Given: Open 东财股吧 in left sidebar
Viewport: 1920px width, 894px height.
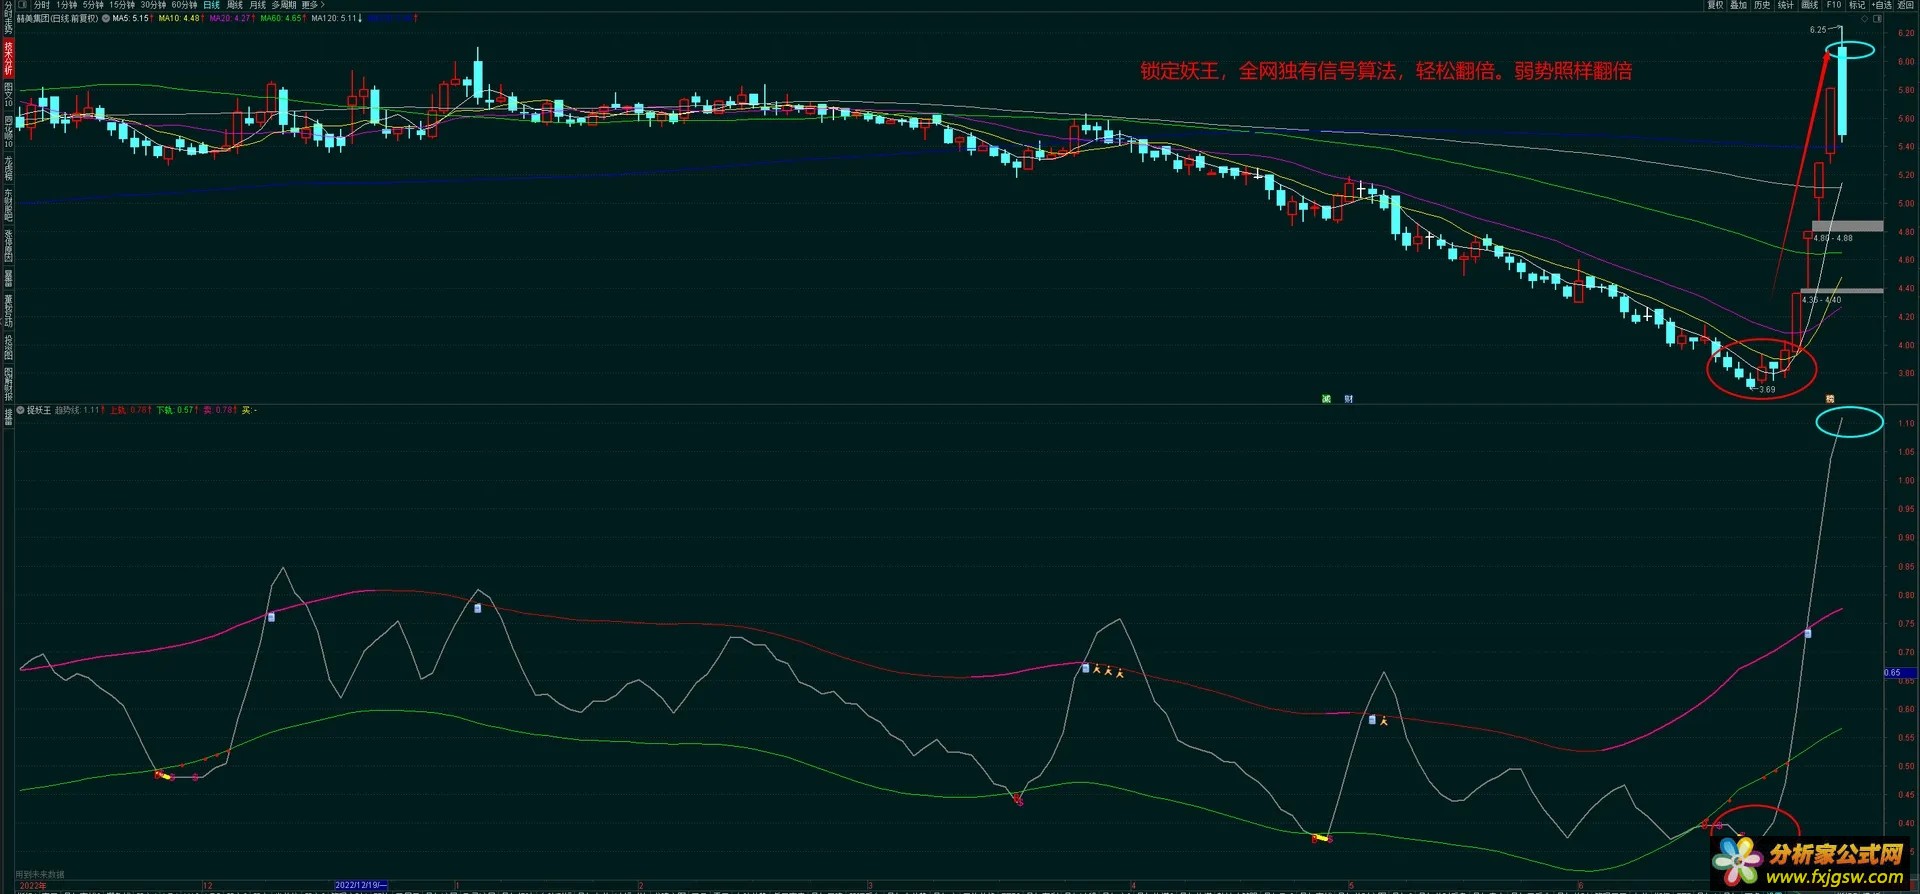Looking at the screenshot, I should (x=8, y=204).
